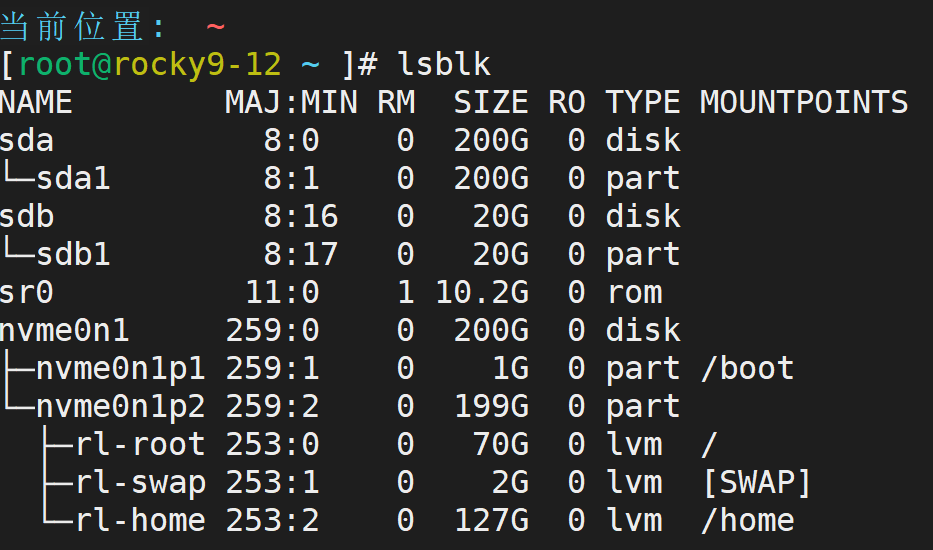Click the RM value '1' of sr0

(x=405, y=292)
